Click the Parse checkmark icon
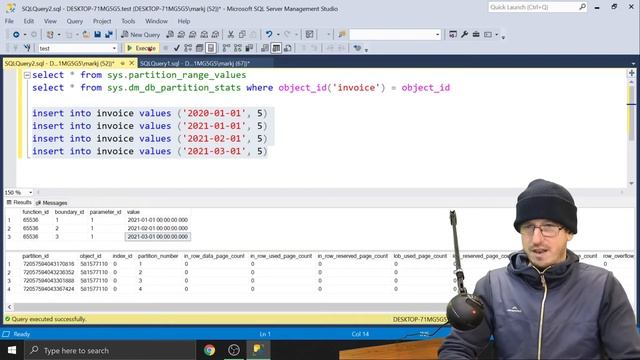640x360 pixels. click(176, 48)
